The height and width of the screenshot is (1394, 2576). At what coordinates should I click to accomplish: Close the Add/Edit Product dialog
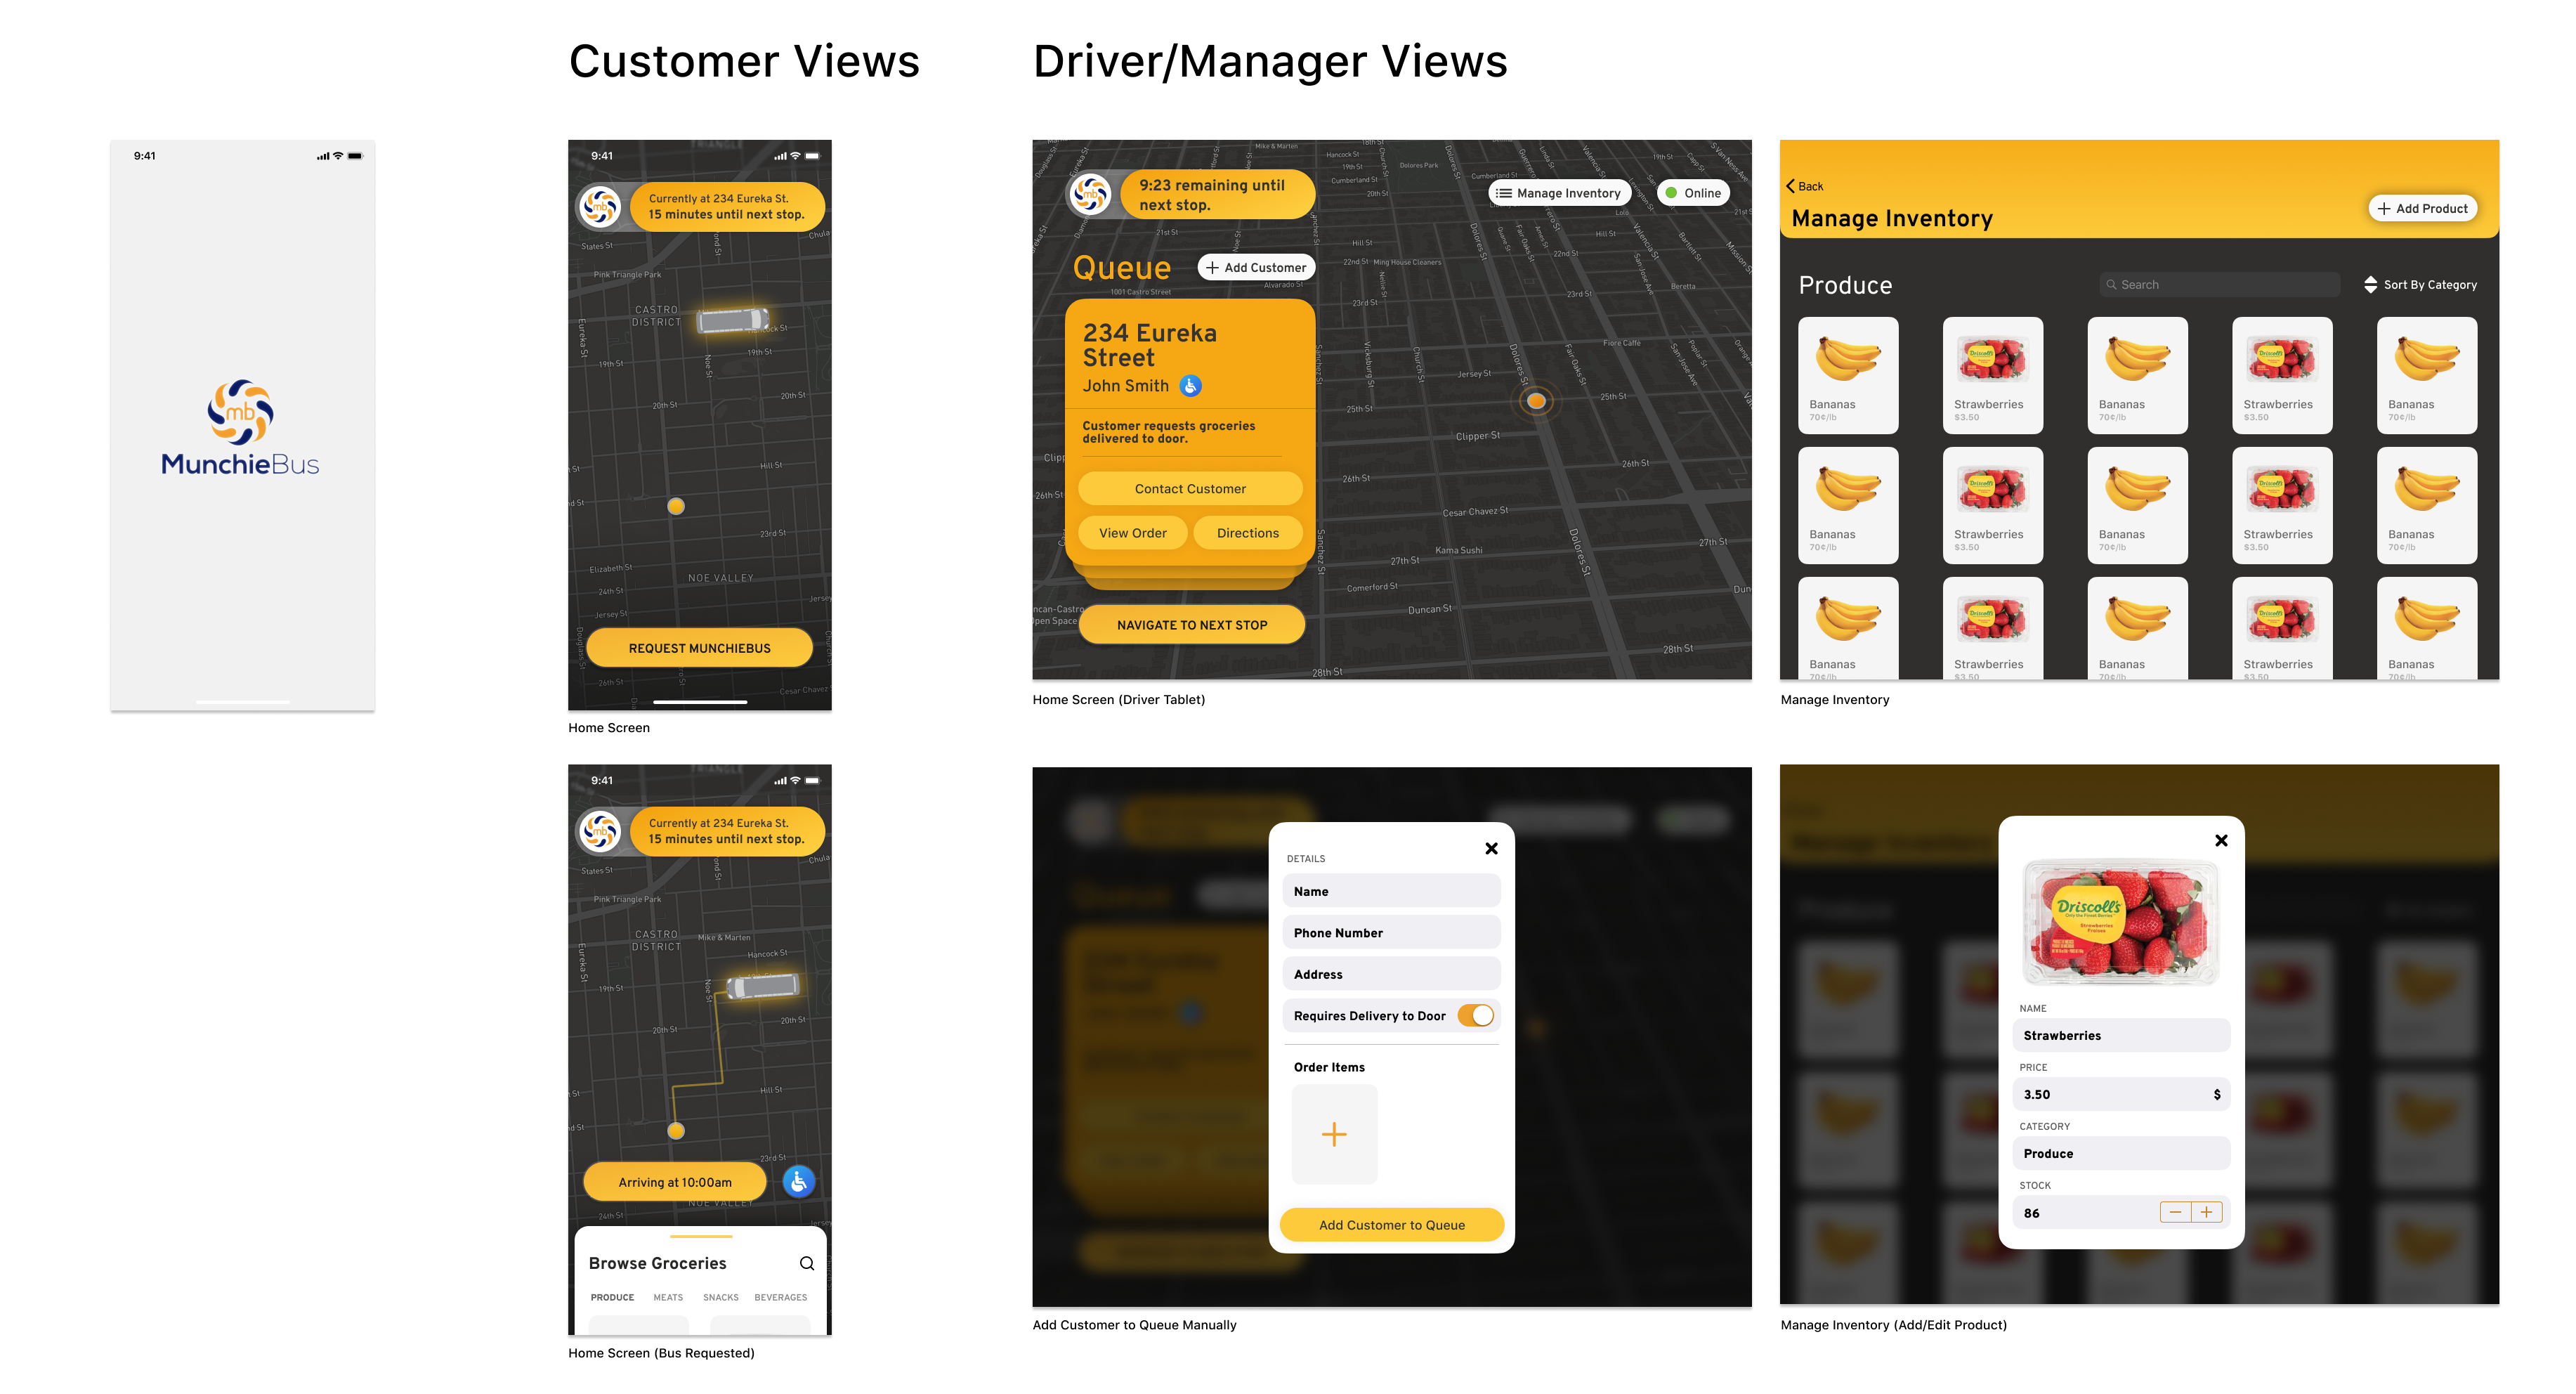2221,840
